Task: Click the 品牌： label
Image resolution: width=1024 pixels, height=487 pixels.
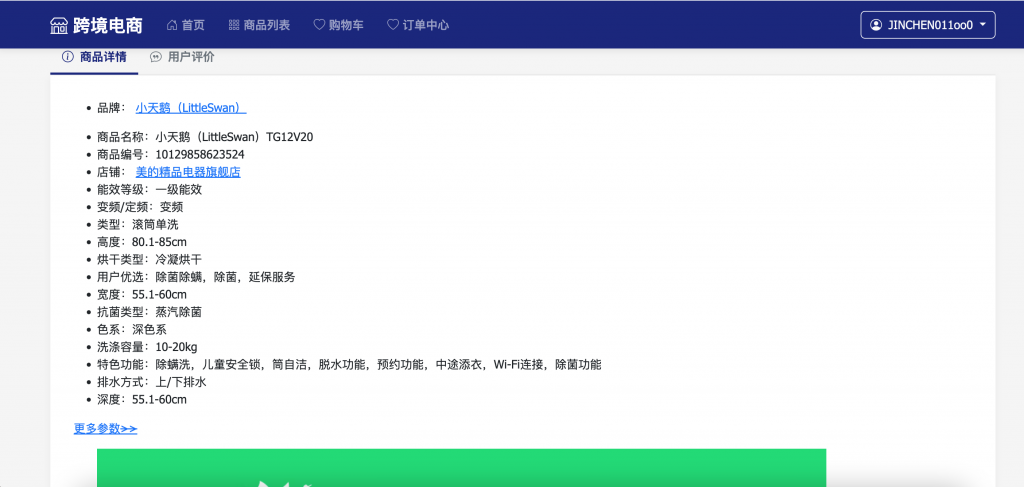Action: tap(112, 108)
